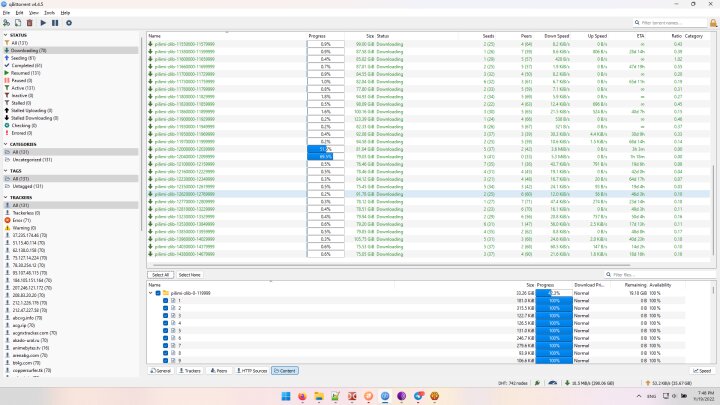Click the Select None button

(189, 274)
